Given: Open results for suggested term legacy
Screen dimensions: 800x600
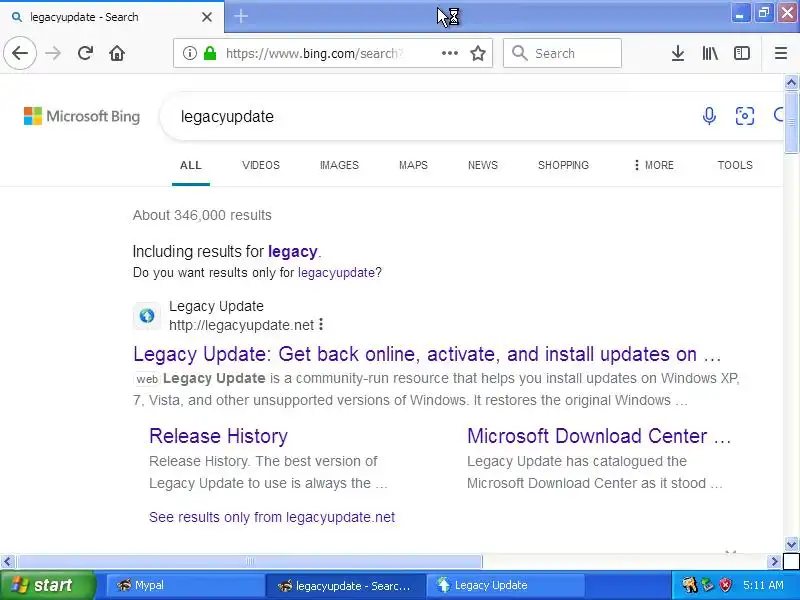Looking at the screenshot, I should click(293, 252).
